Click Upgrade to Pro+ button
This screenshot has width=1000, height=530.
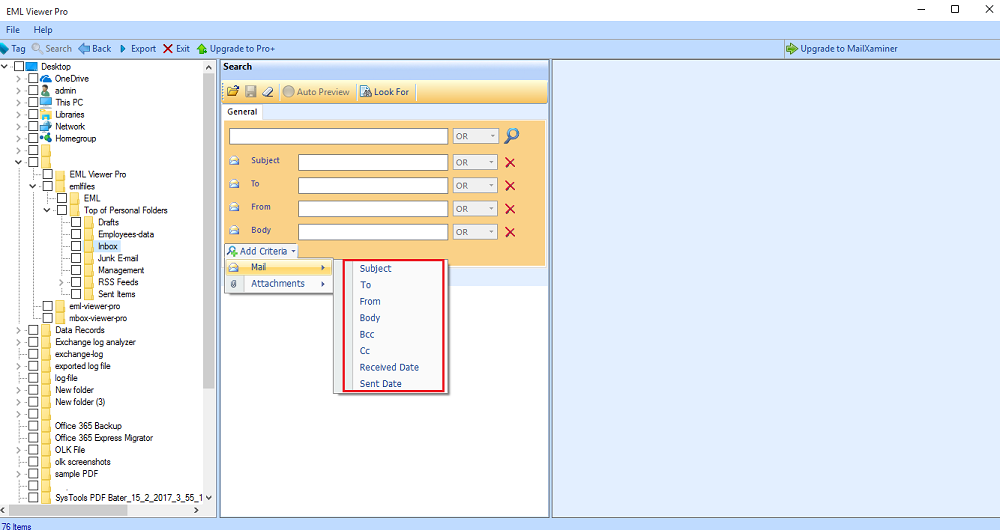click(x=236, y=48)
